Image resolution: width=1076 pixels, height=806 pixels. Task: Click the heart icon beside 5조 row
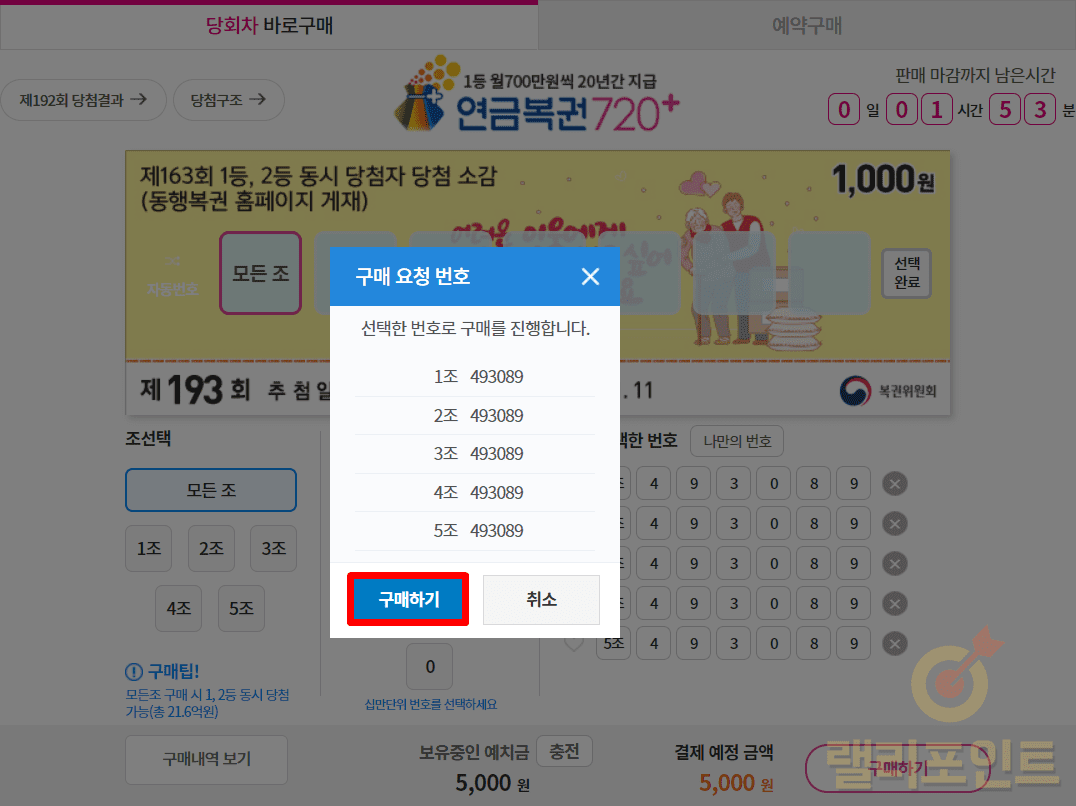pos(574,643)
